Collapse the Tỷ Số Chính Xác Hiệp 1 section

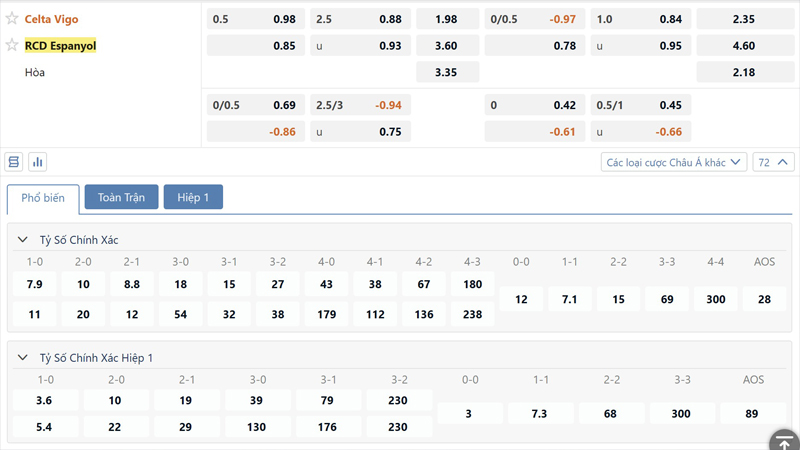[x=22, y=358]
